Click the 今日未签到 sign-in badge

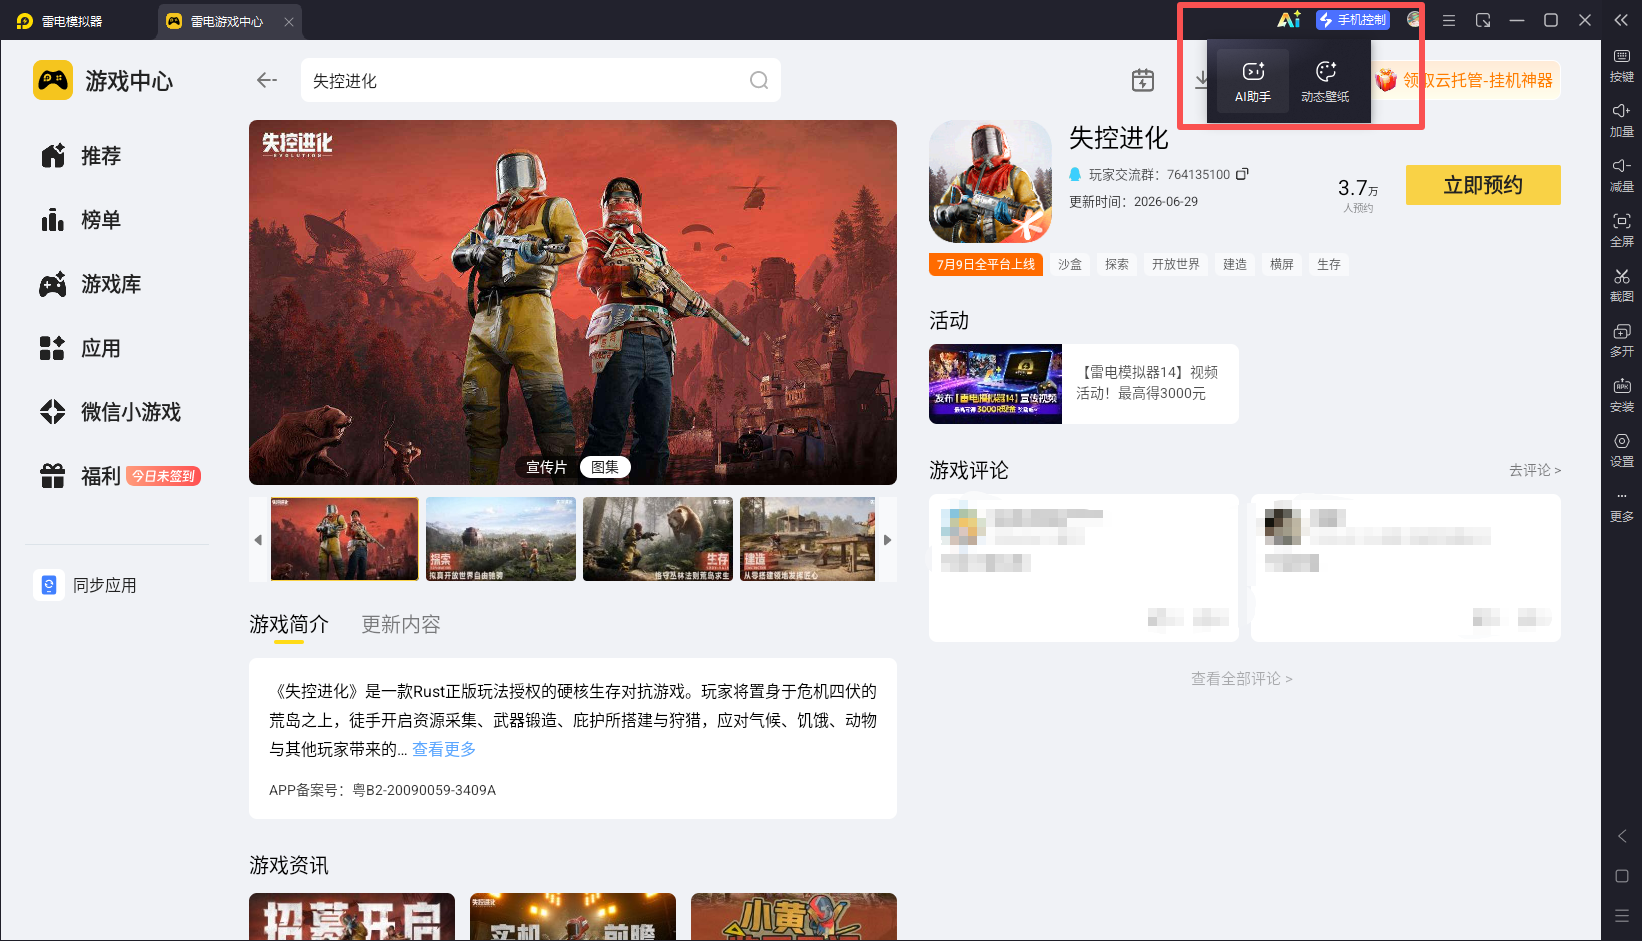164,476
